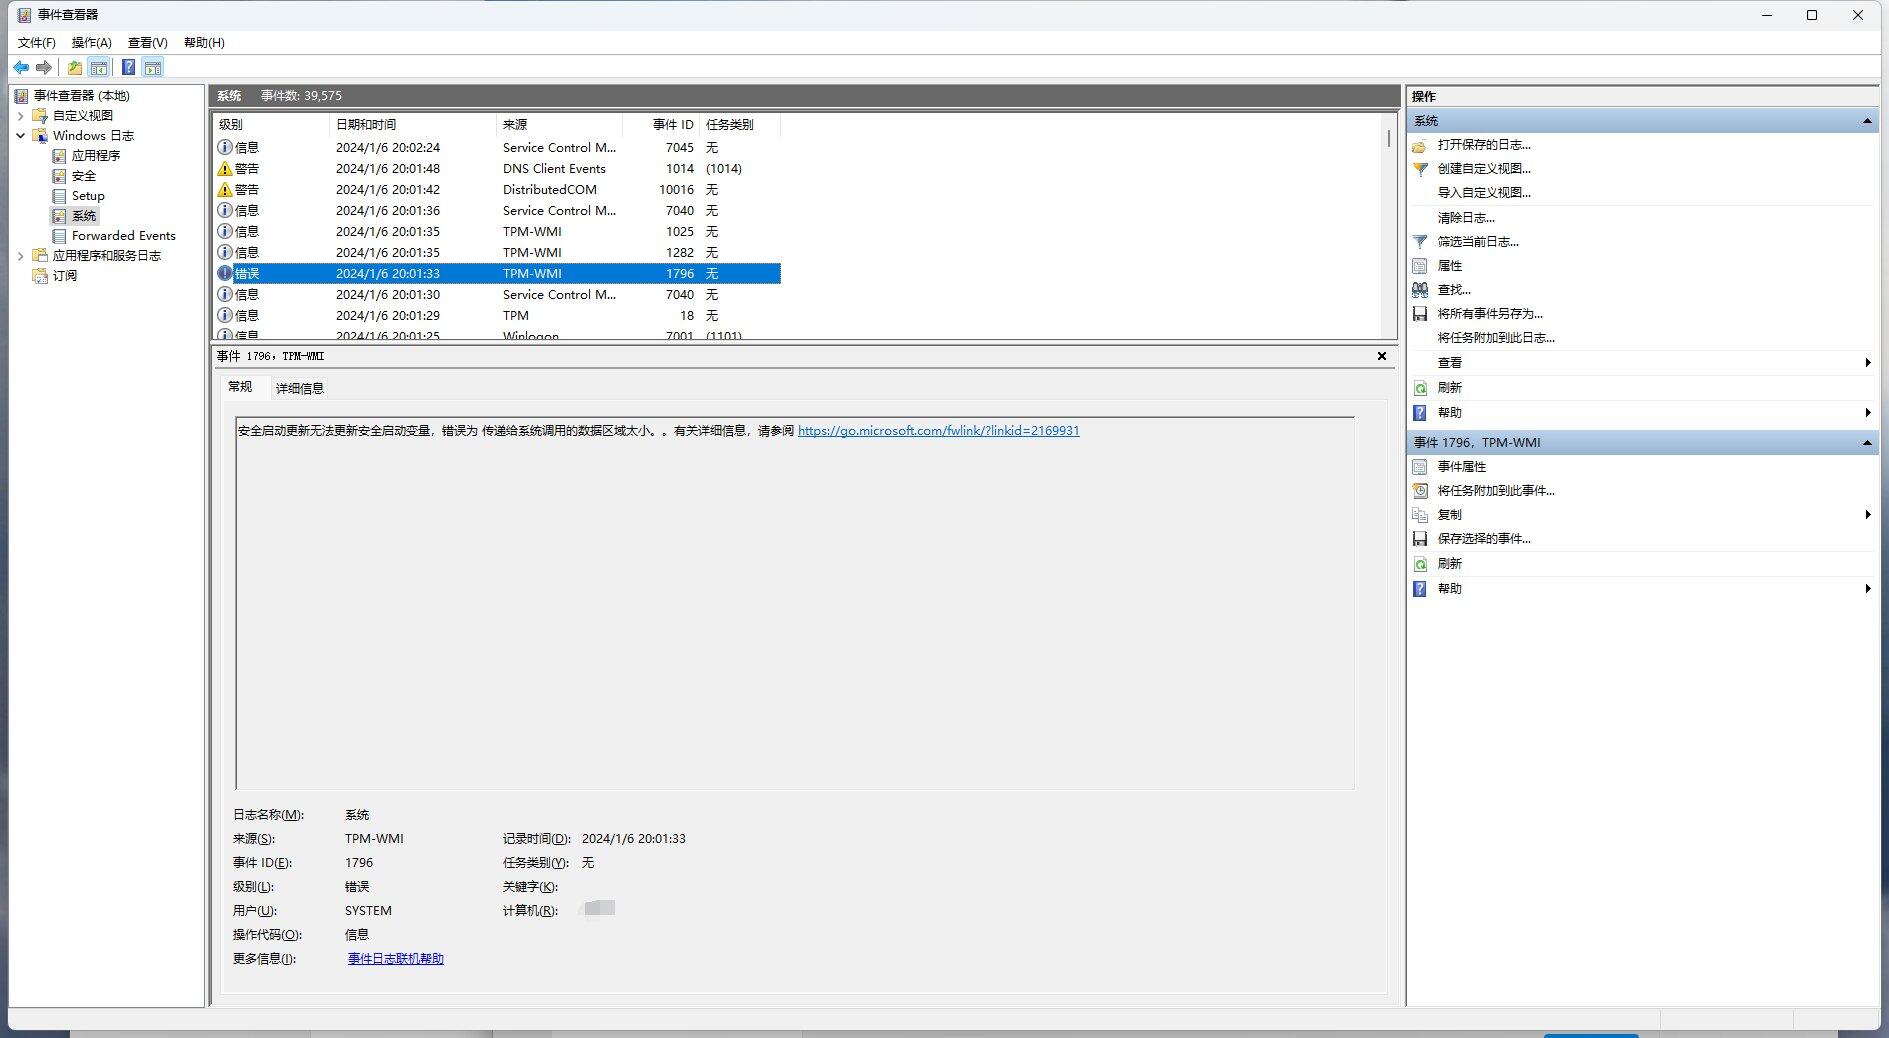The image size is (1889, 1038).
Task: Open log 属性 action
Action: click(1449, 265)
